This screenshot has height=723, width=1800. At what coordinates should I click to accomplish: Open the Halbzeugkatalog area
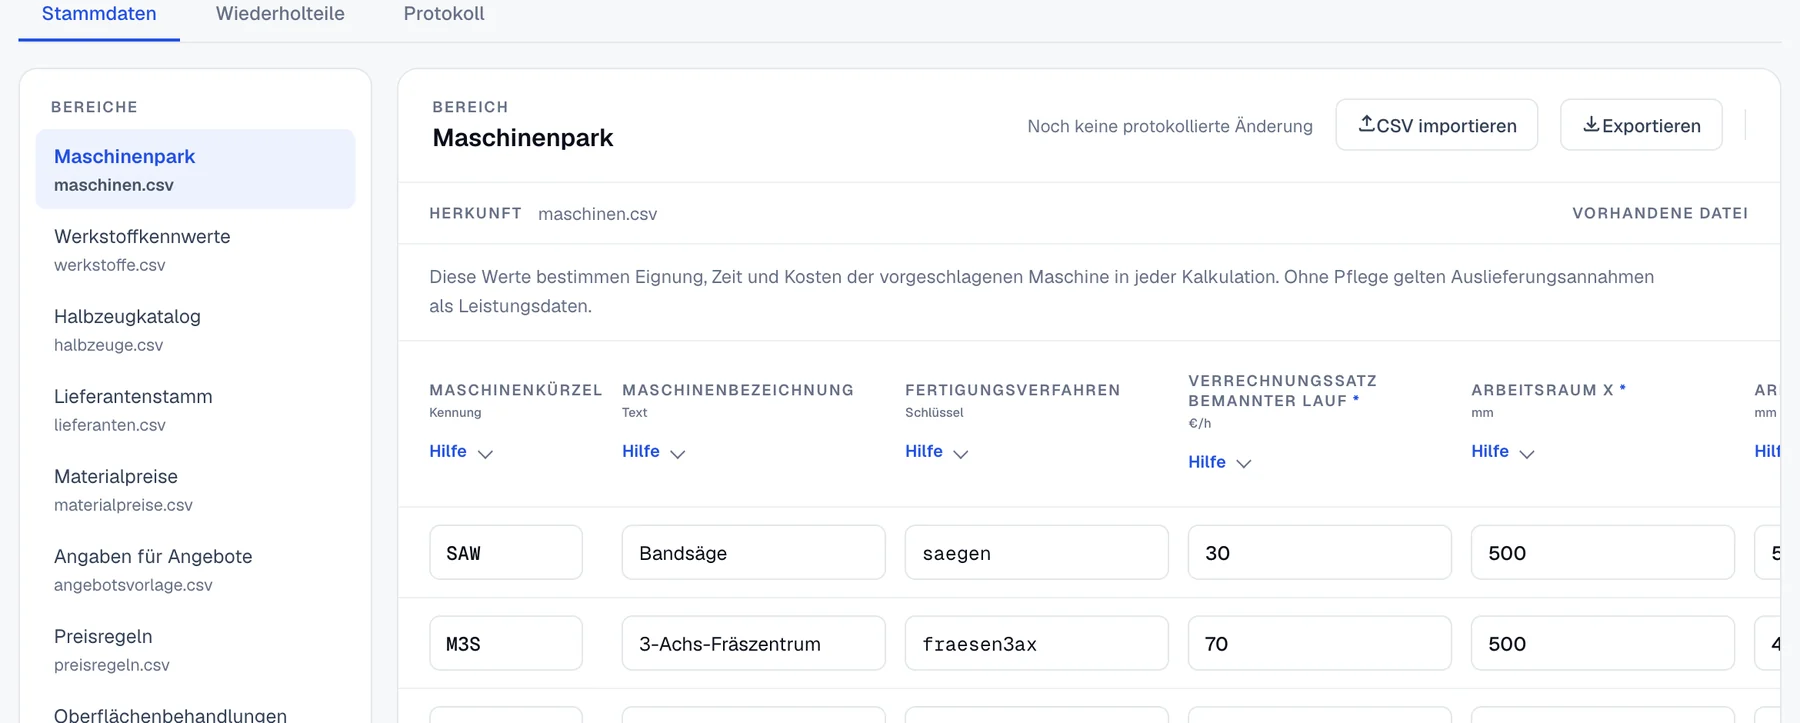coord(195,329)
